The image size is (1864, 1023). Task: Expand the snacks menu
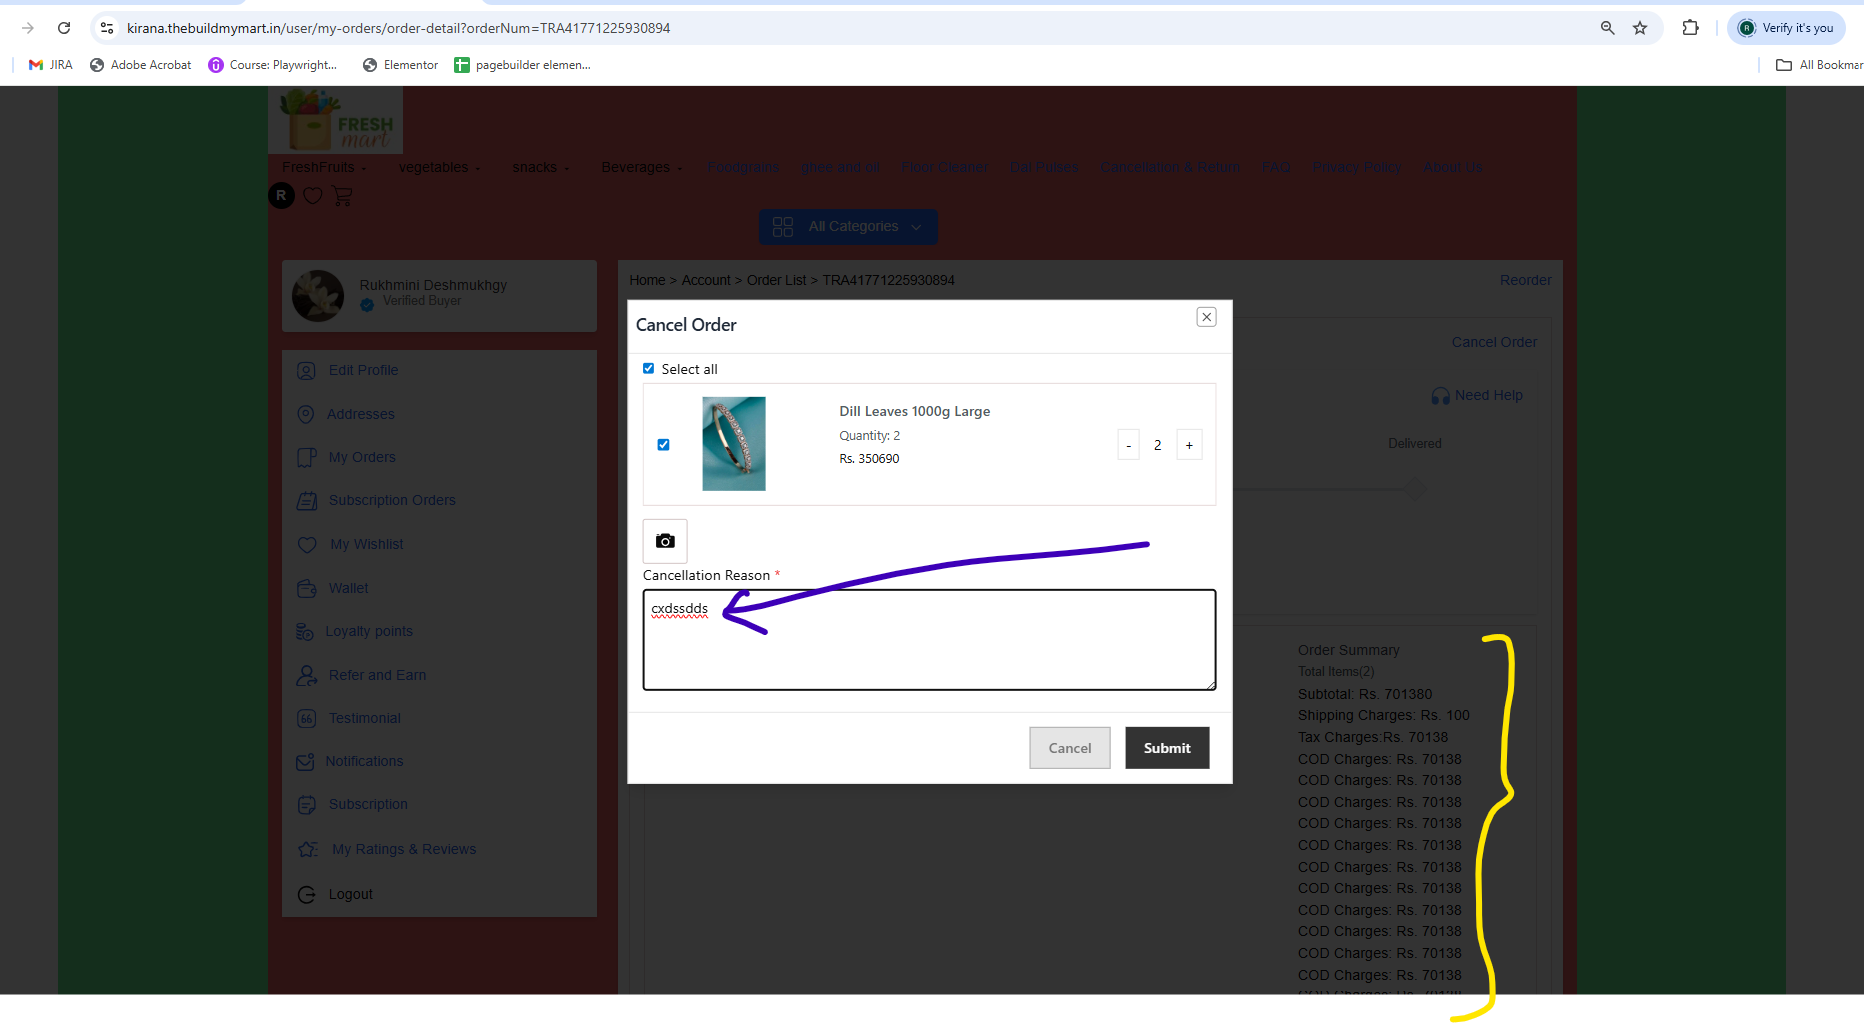point(540,167)
